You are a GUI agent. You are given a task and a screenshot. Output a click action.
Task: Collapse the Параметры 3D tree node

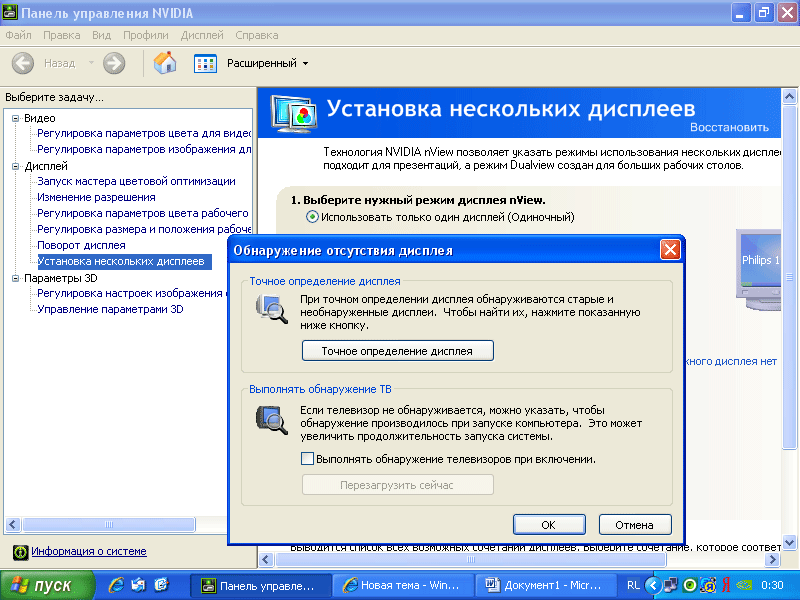15,278
